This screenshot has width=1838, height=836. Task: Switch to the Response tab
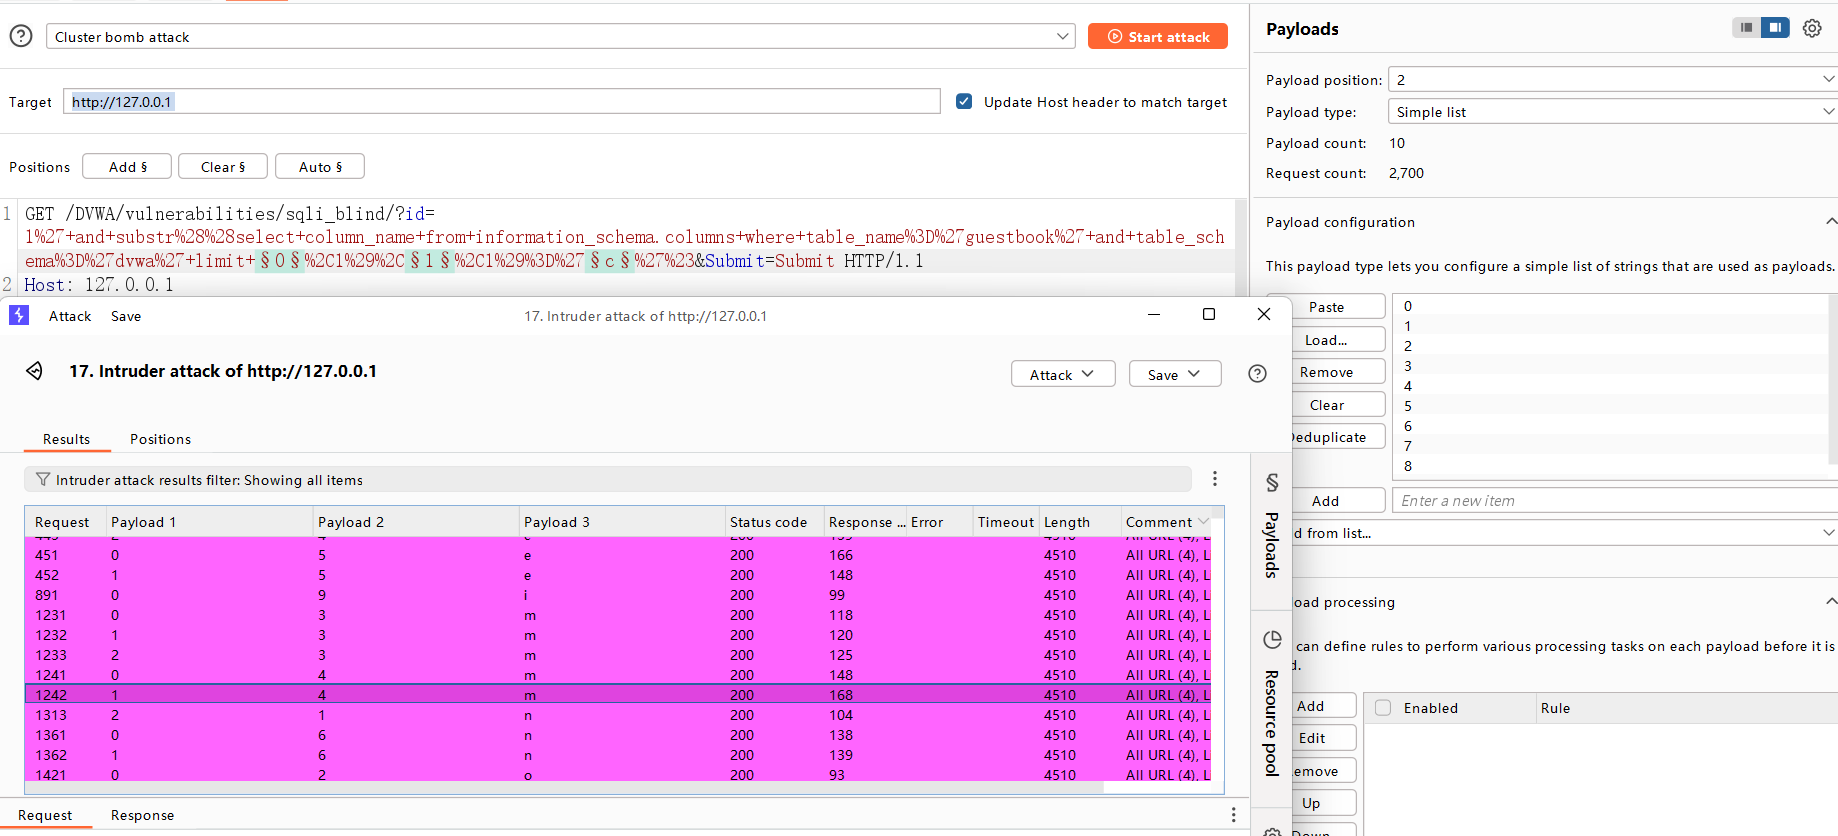142,815
